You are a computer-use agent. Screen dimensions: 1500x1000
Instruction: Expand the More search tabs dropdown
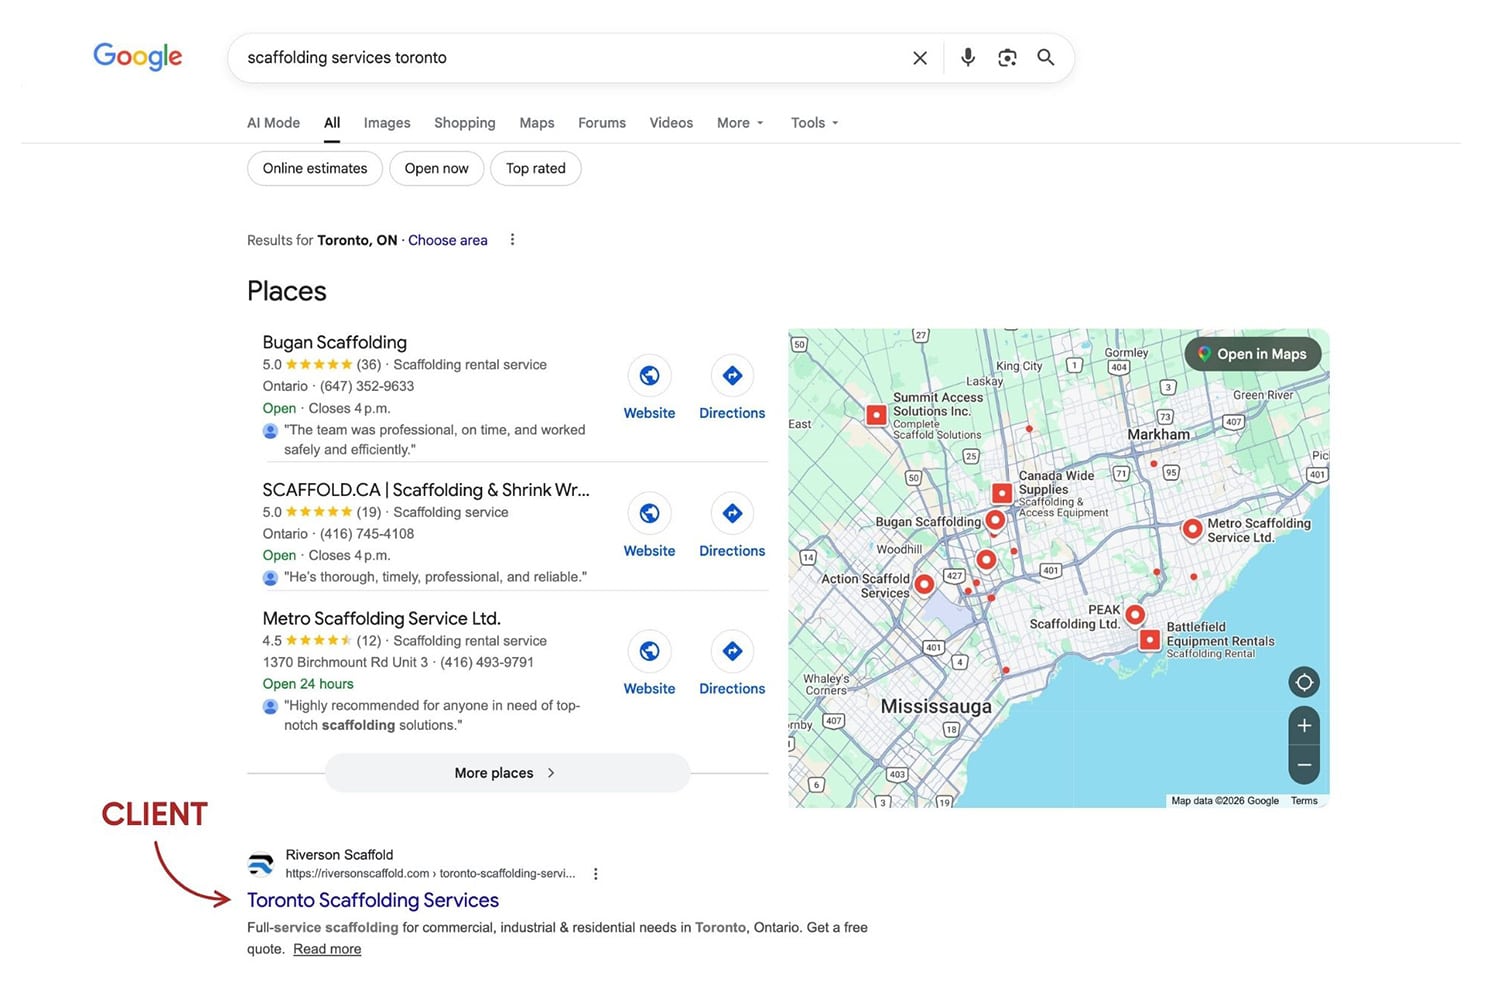[741, 123]
